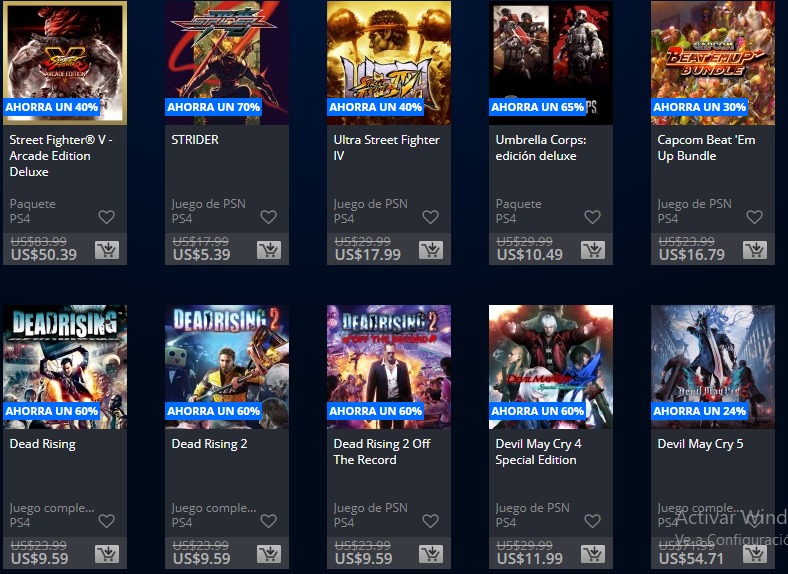Open Capcom Beat 'Em Up Bundle title
This screenshot has width=788, height=574.
point(706,148)
